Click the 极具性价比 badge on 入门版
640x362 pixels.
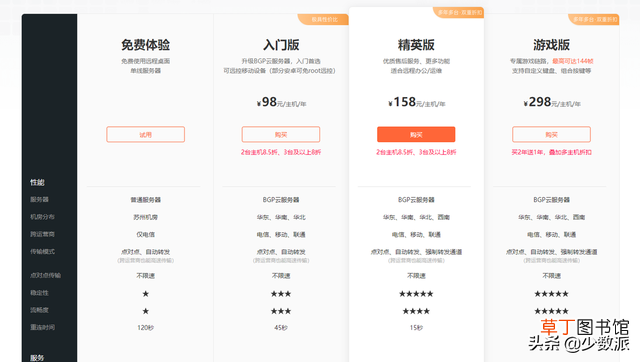click(x=323, y=19)
